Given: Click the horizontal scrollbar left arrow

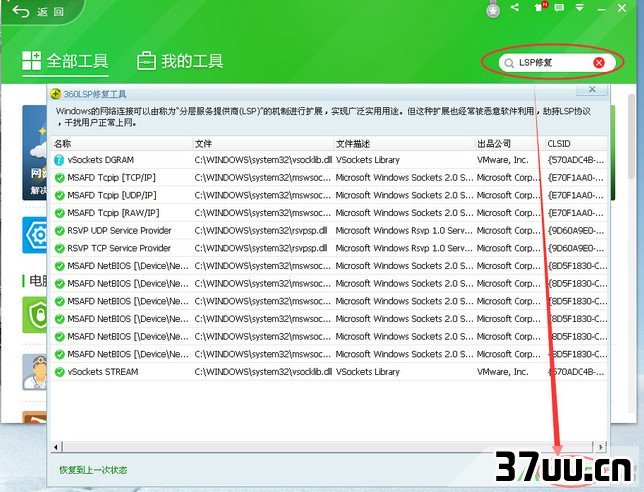Looking at the screenshot, I should [56, 447].
